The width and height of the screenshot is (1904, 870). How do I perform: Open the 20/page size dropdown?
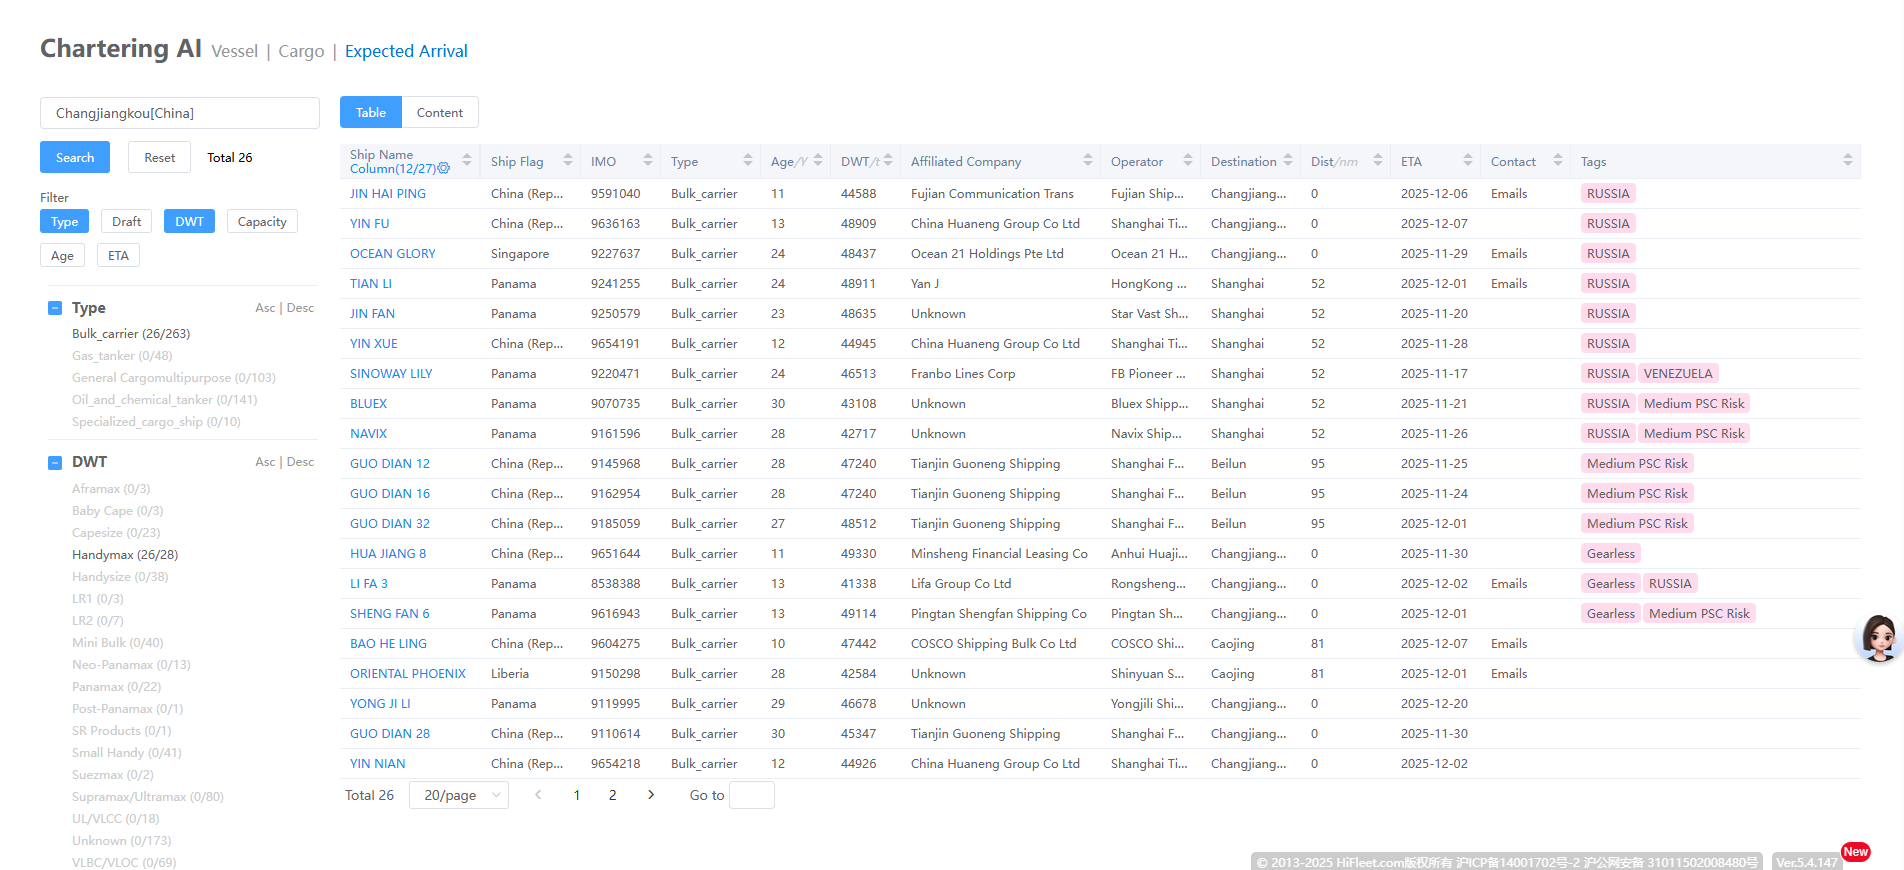459,795
